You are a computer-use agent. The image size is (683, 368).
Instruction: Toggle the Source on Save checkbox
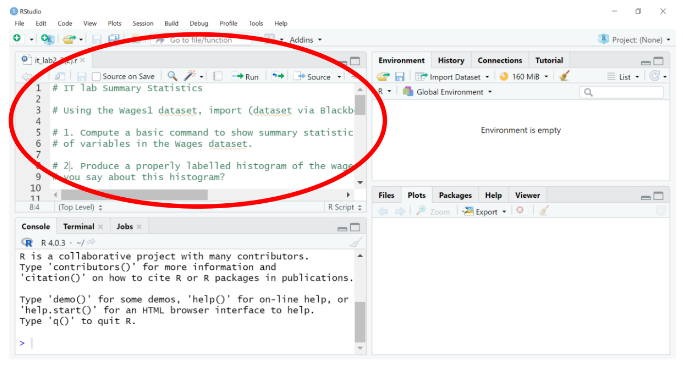coord(97,77)
